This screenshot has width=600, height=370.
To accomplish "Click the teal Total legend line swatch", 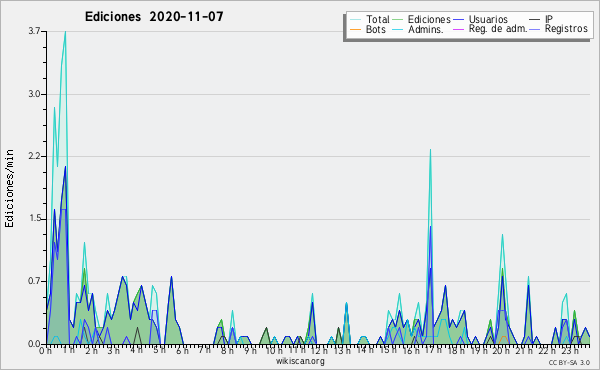I will (355, 20).
